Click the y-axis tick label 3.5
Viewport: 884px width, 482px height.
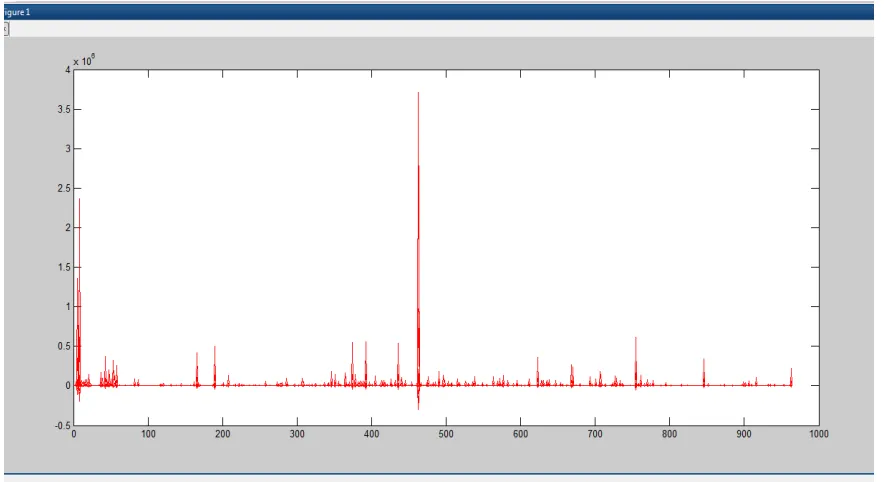coord(64,109)
